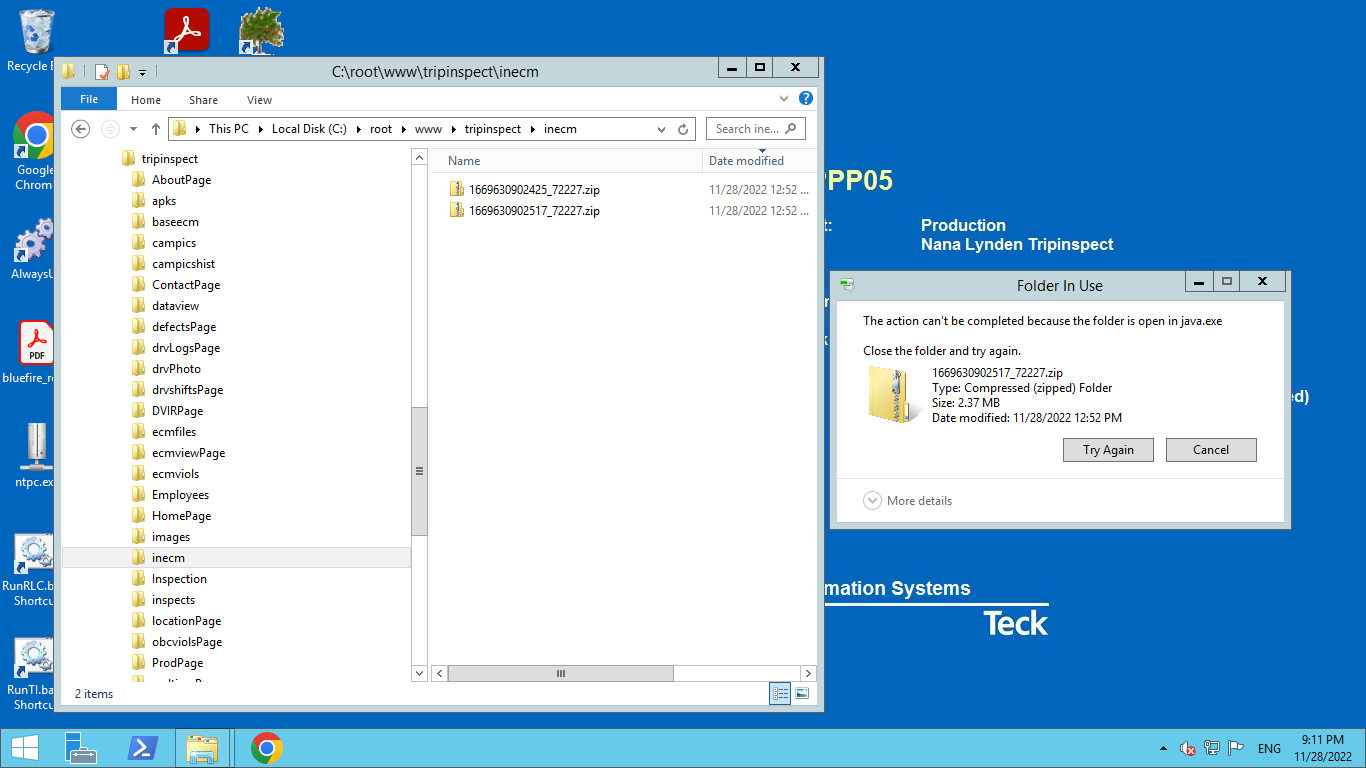Select the Inspection folder in the tree

click(x=179, y=579)
